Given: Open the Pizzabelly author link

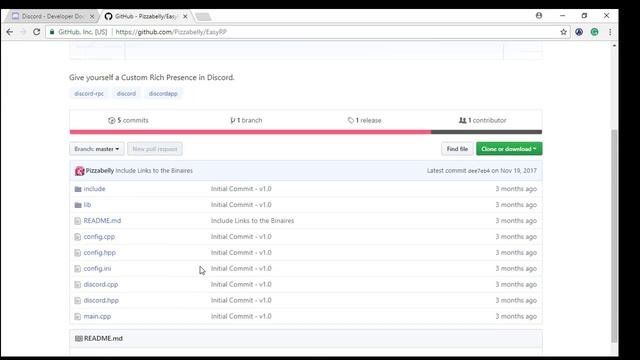Looking at the screenshot, I should click(x=100, y=171).
